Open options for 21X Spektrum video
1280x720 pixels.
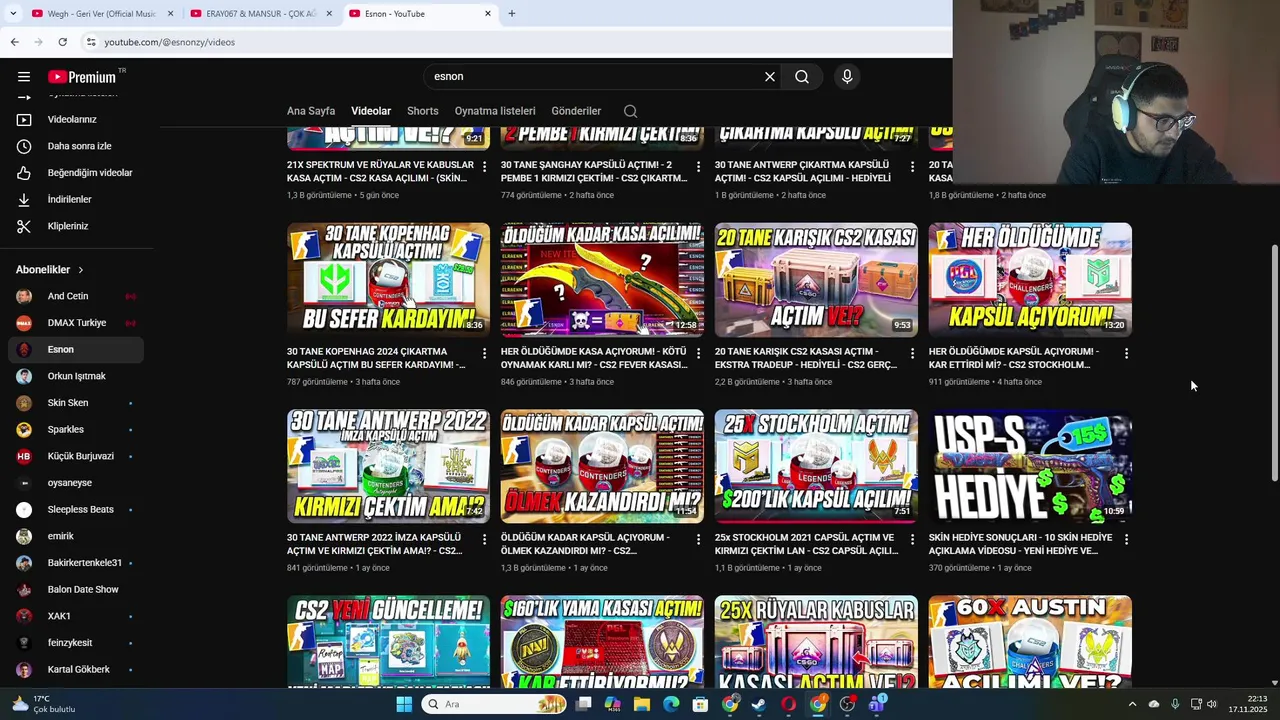tap(484, 166)
